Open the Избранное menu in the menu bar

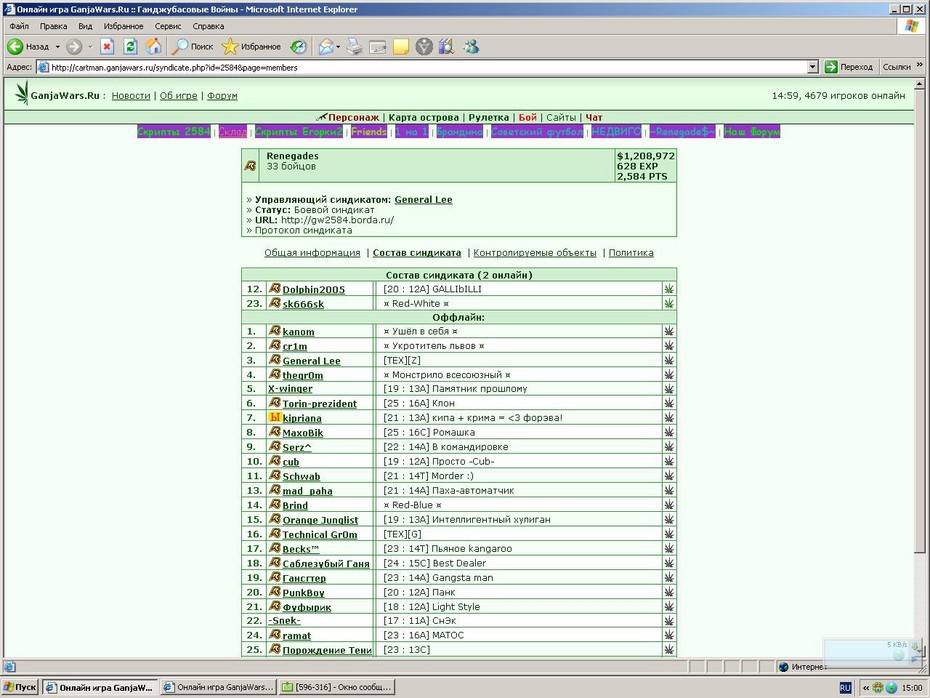click(x=123, y=26)
